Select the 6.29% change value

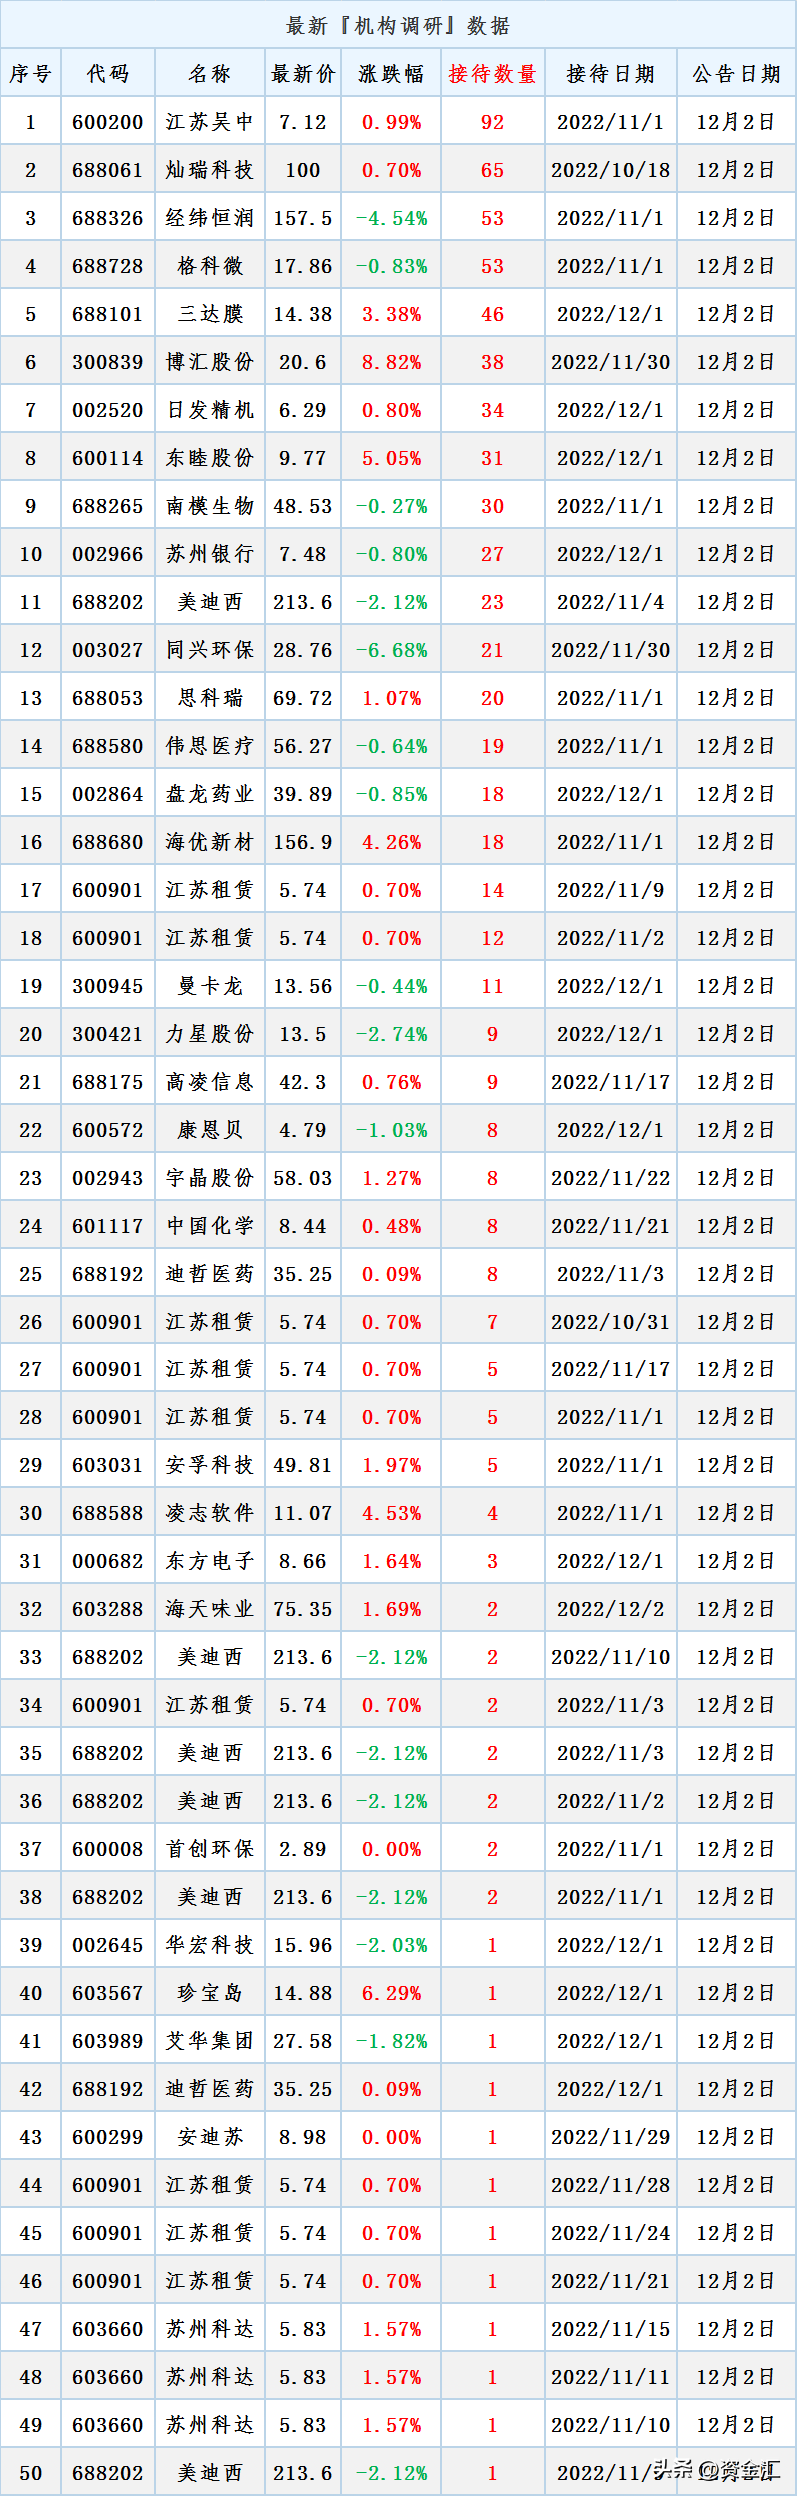pyautogui.click(x=392, y=1993)
